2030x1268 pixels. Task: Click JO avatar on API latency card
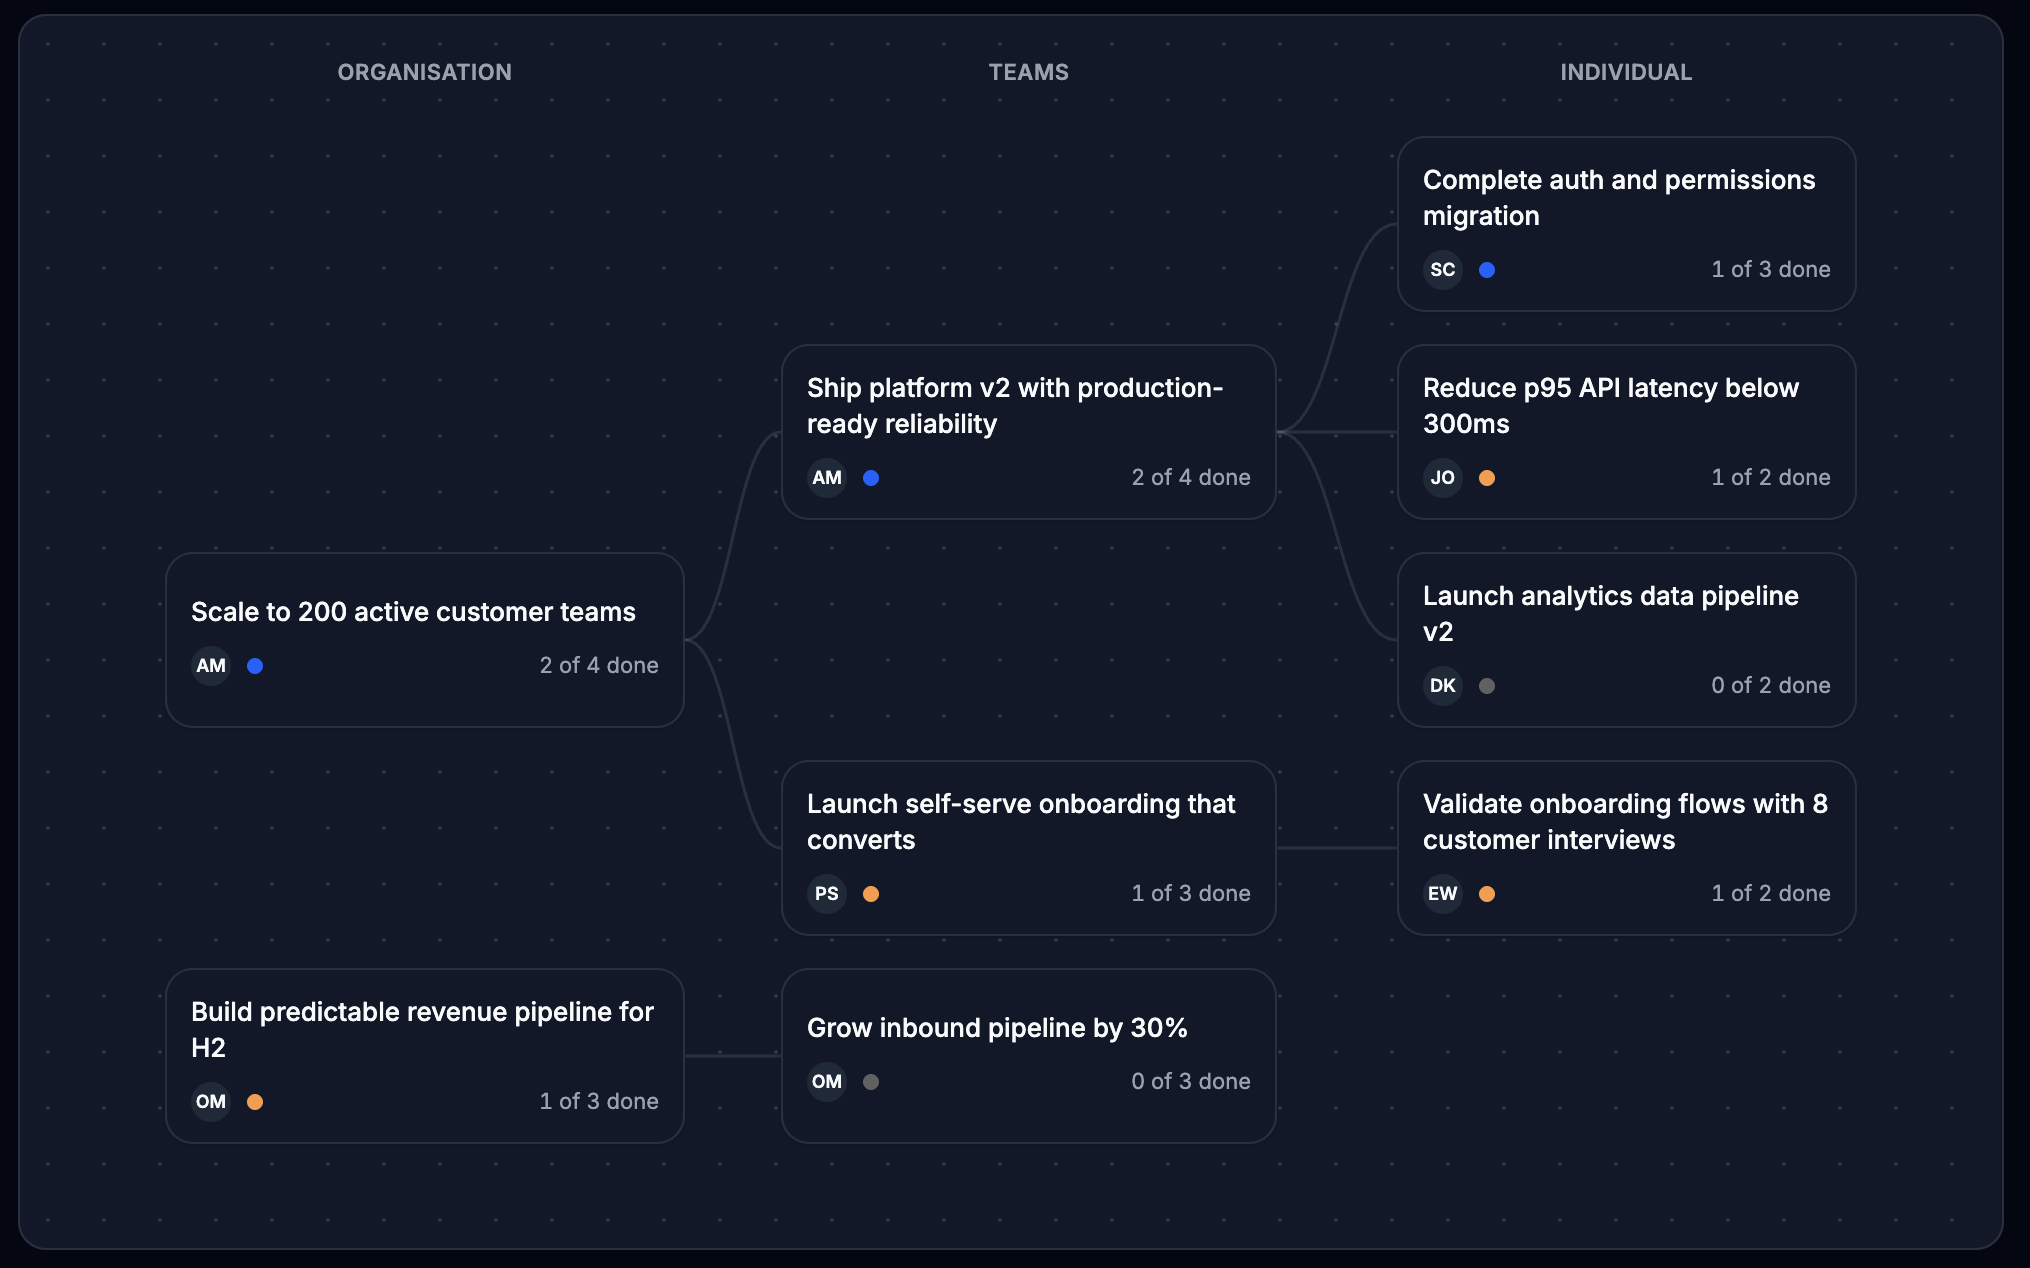pos(1443,478)
